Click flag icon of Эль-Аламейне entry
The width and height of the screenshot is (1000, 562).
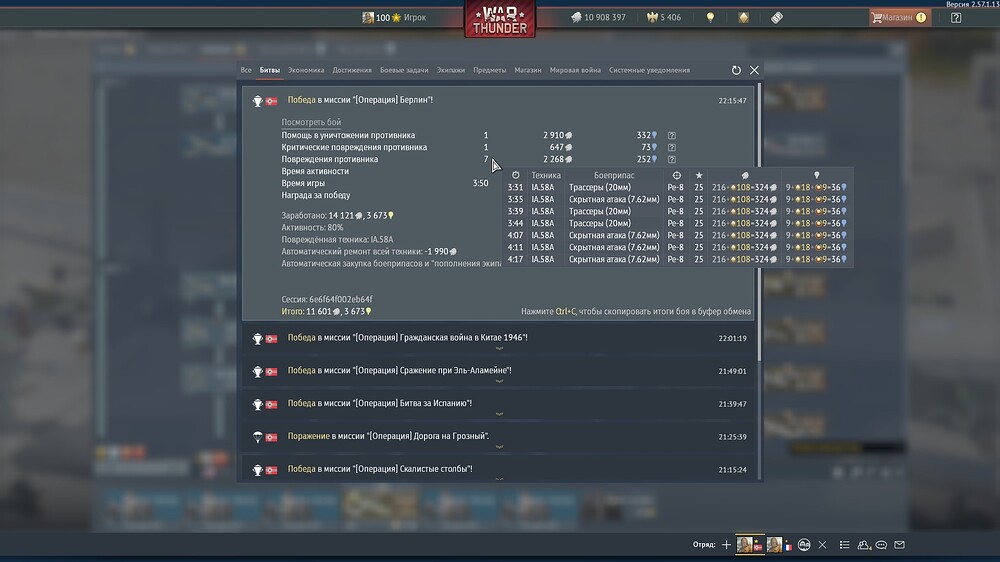(x=272, y=371)
